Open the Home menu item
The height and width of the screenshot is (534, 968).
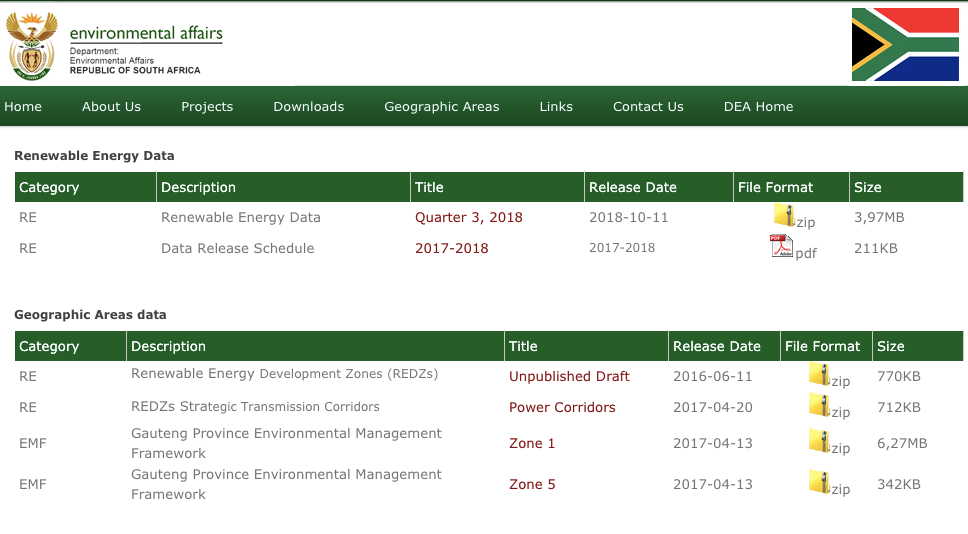click(23, 107)
